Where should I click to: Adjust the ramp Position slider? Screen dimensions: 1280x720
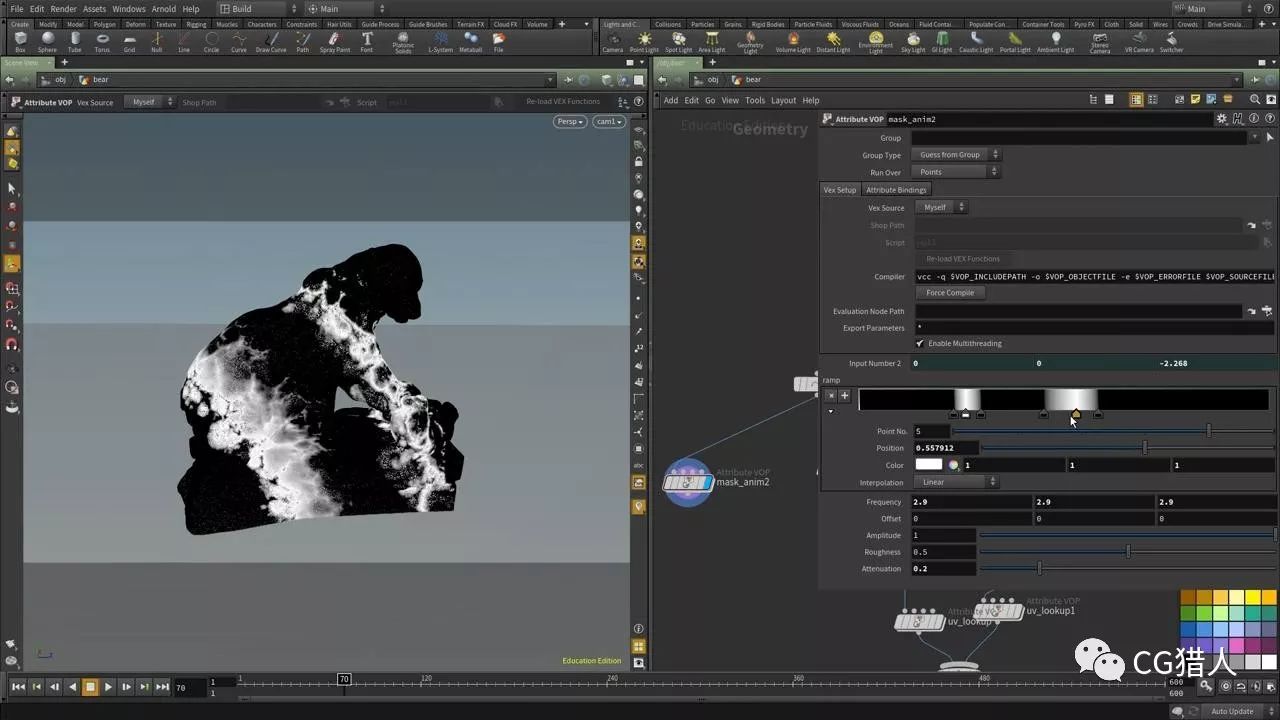(x=1127, y=448)
